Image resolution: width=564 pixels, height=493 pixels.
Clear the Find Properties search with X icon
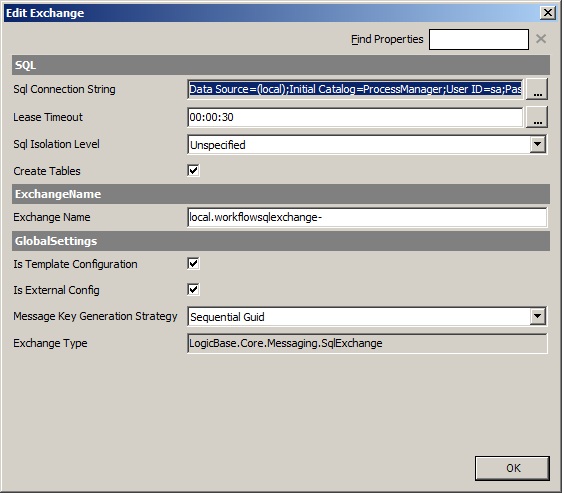click(x=541, y=39)
